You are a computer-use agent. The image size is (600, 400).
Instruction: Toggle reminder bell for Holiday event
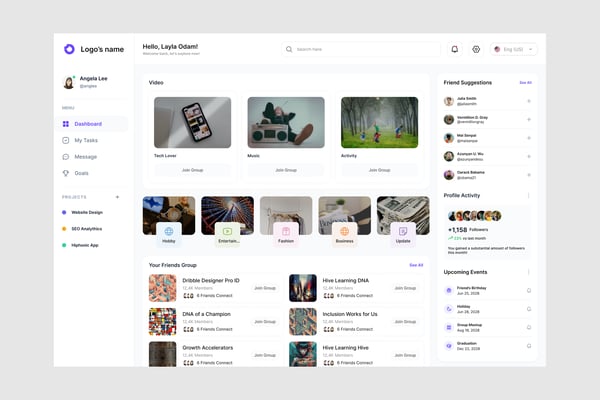(529, 309)
